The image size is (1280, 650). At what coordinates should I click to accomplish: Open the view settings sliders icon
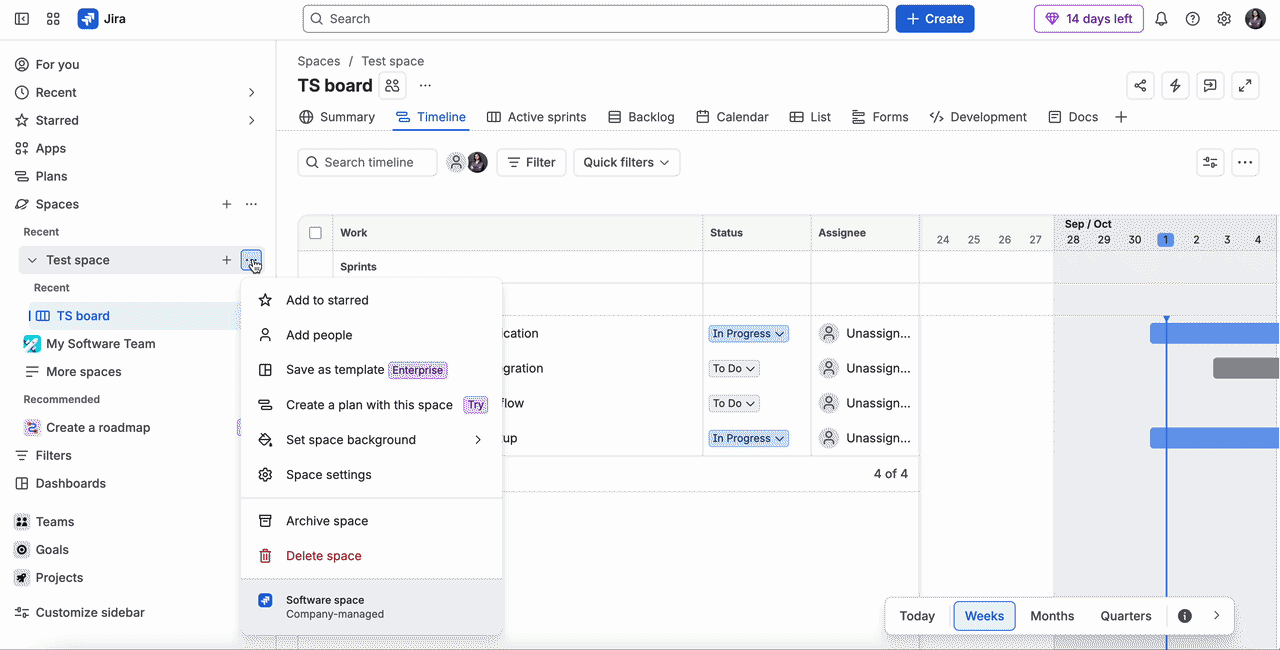pos(1210,163)
